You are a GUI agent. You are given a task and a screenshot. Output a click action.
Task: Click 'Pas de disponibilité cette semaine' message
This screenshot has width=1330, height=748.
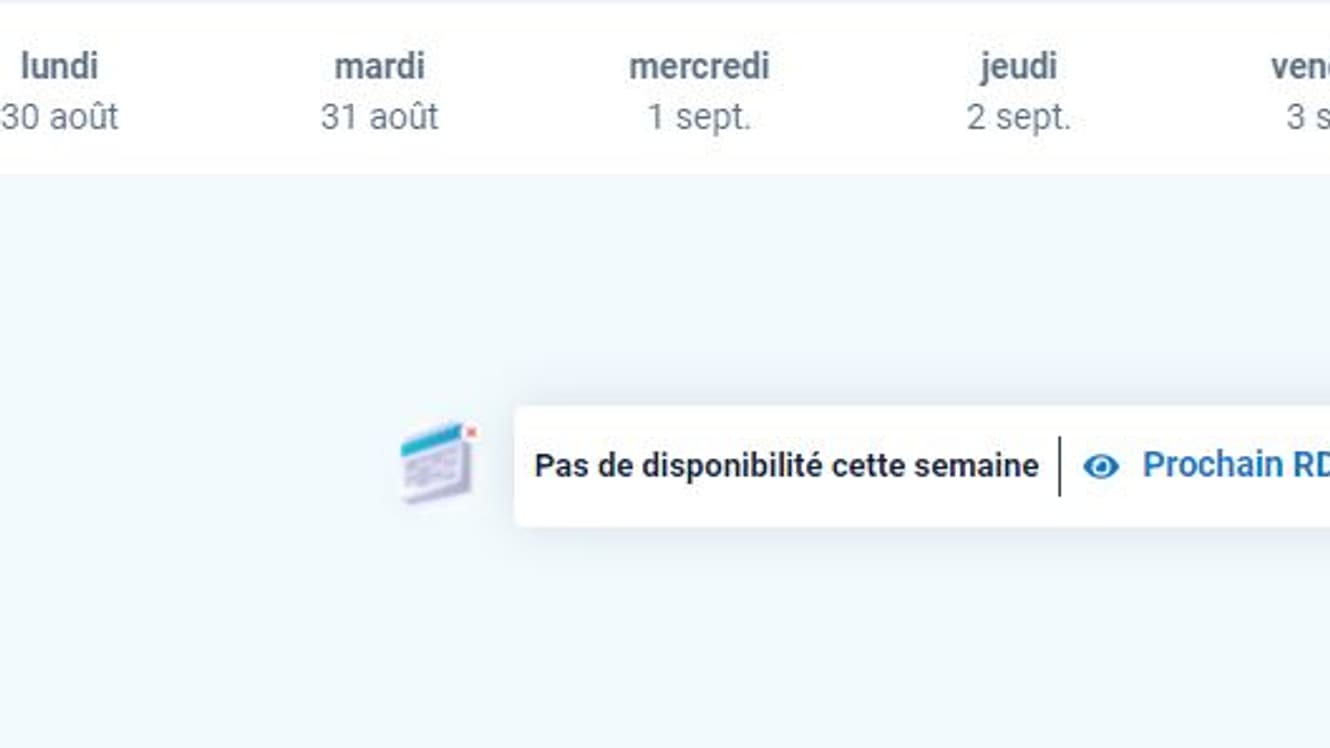click(x=786, y=466)
